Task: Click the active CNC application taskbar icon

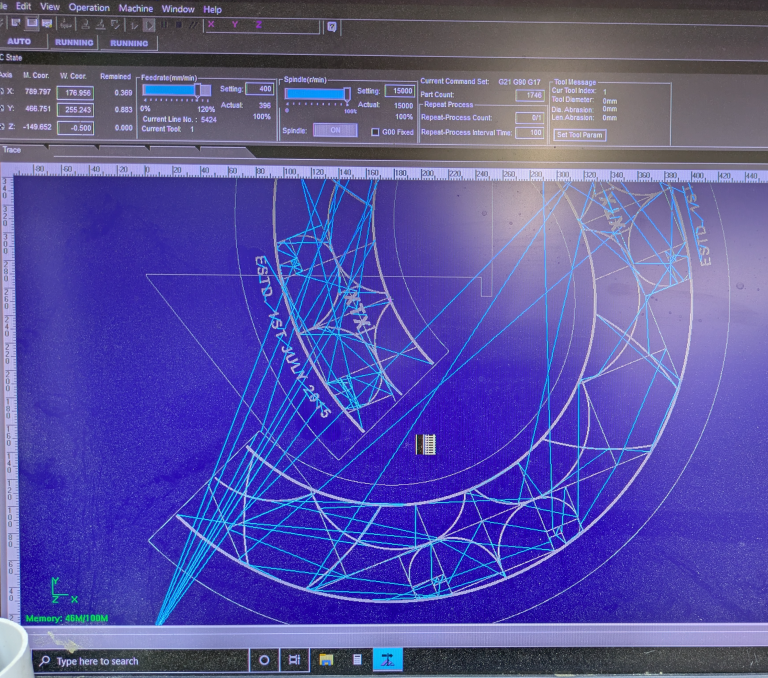Action: tap(387, 660)
